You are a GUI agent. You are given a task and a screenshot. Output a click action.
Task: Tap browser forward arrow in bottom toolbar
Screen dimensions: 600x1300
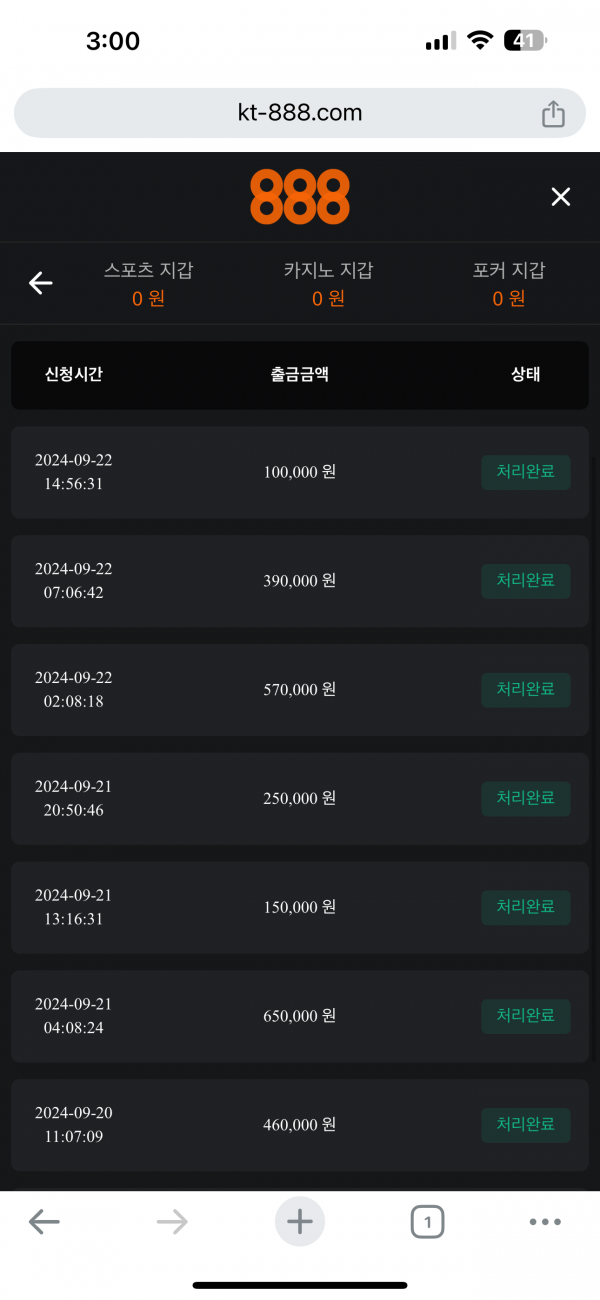[172, 1221]
